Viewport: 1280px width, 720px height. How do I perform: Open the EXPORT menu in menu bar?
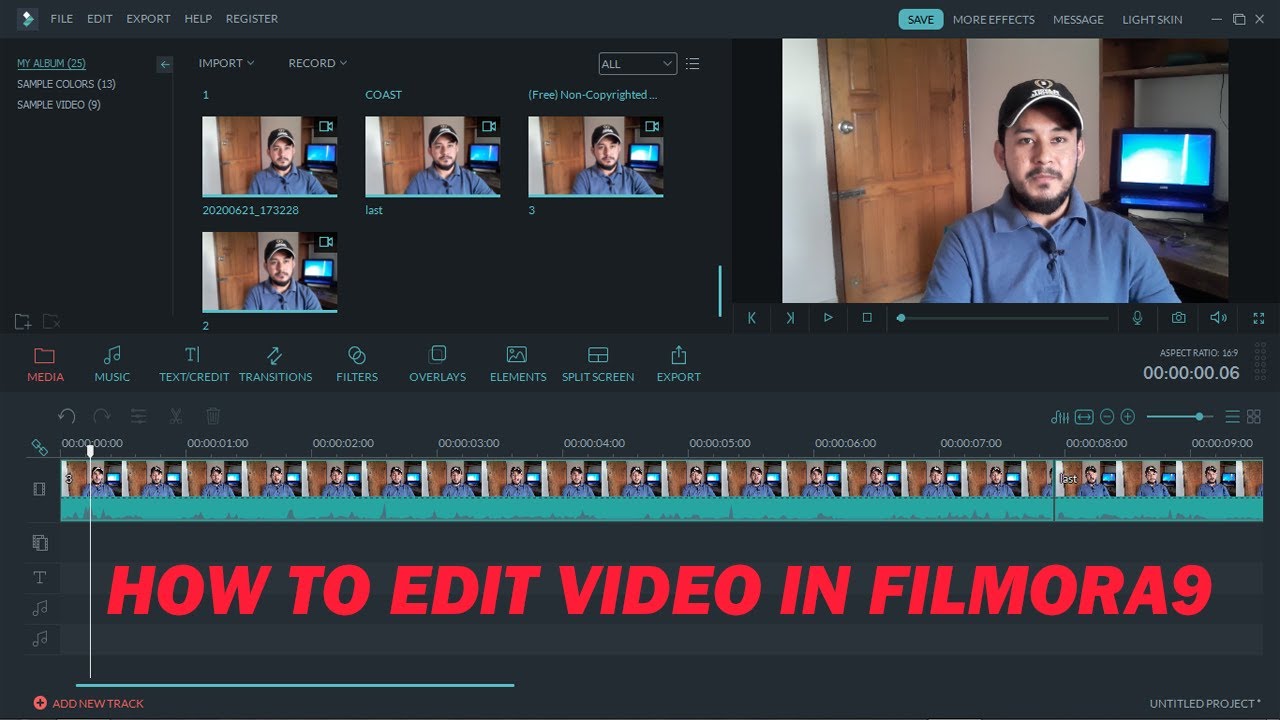[x=148, y=19]
